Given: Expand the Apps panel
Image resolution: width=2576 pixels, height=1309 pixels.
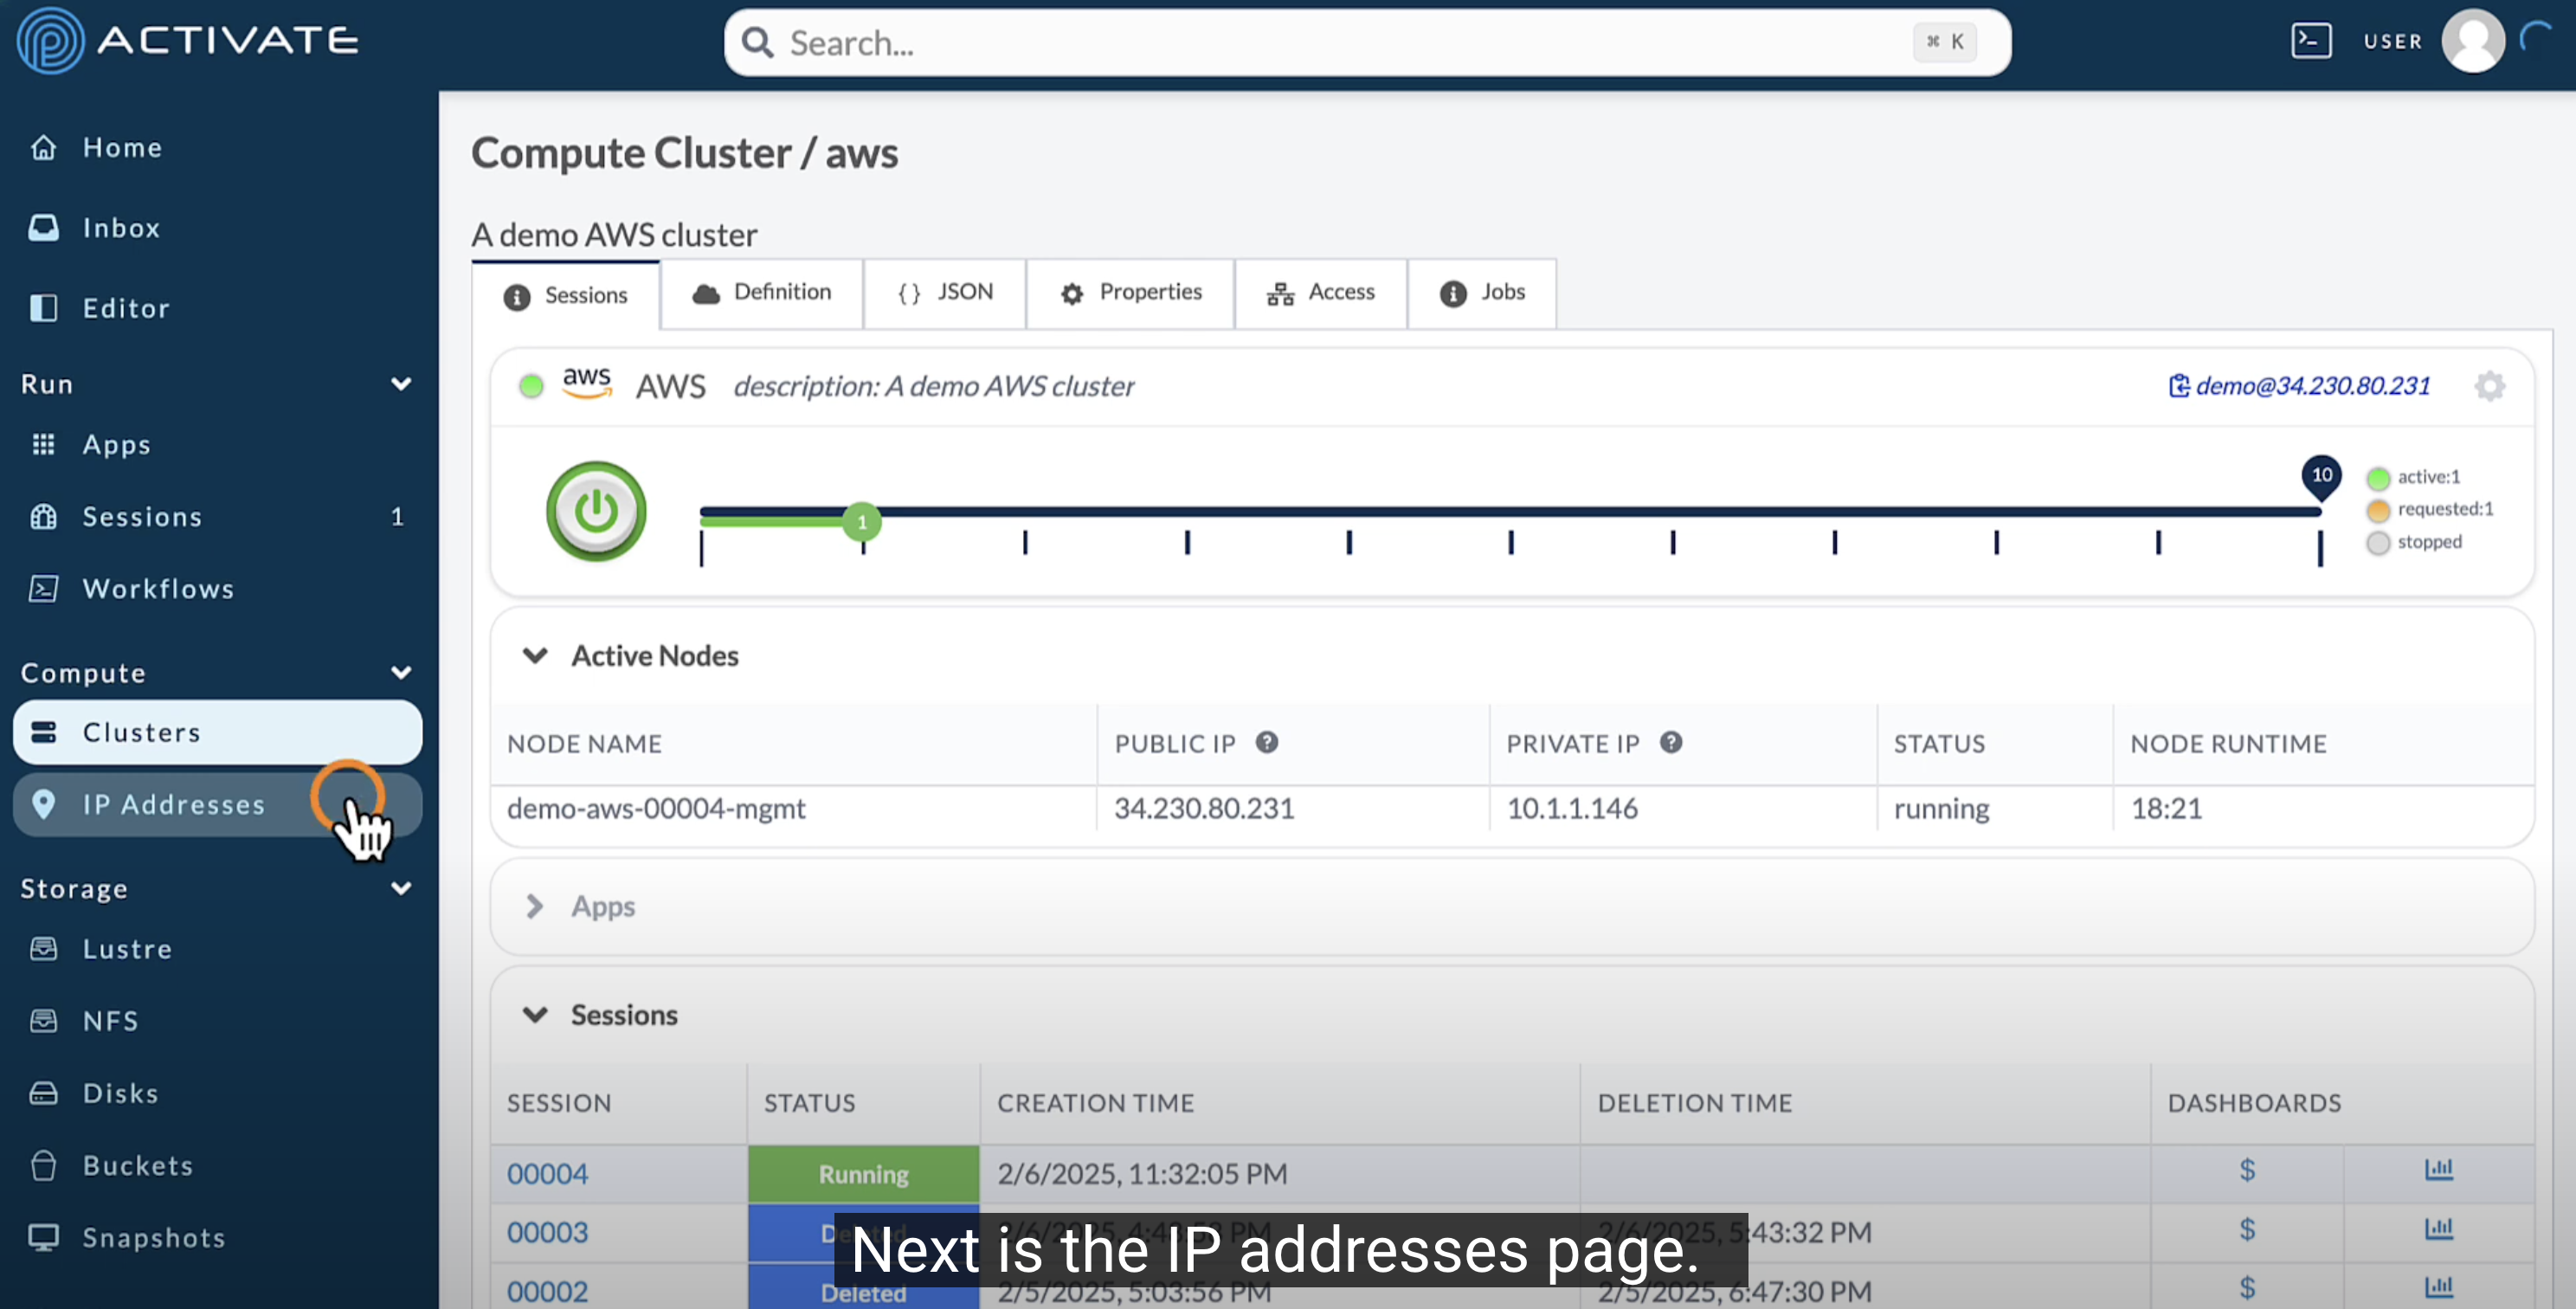Looking at the screenshot, I should (x=535, y=907).
